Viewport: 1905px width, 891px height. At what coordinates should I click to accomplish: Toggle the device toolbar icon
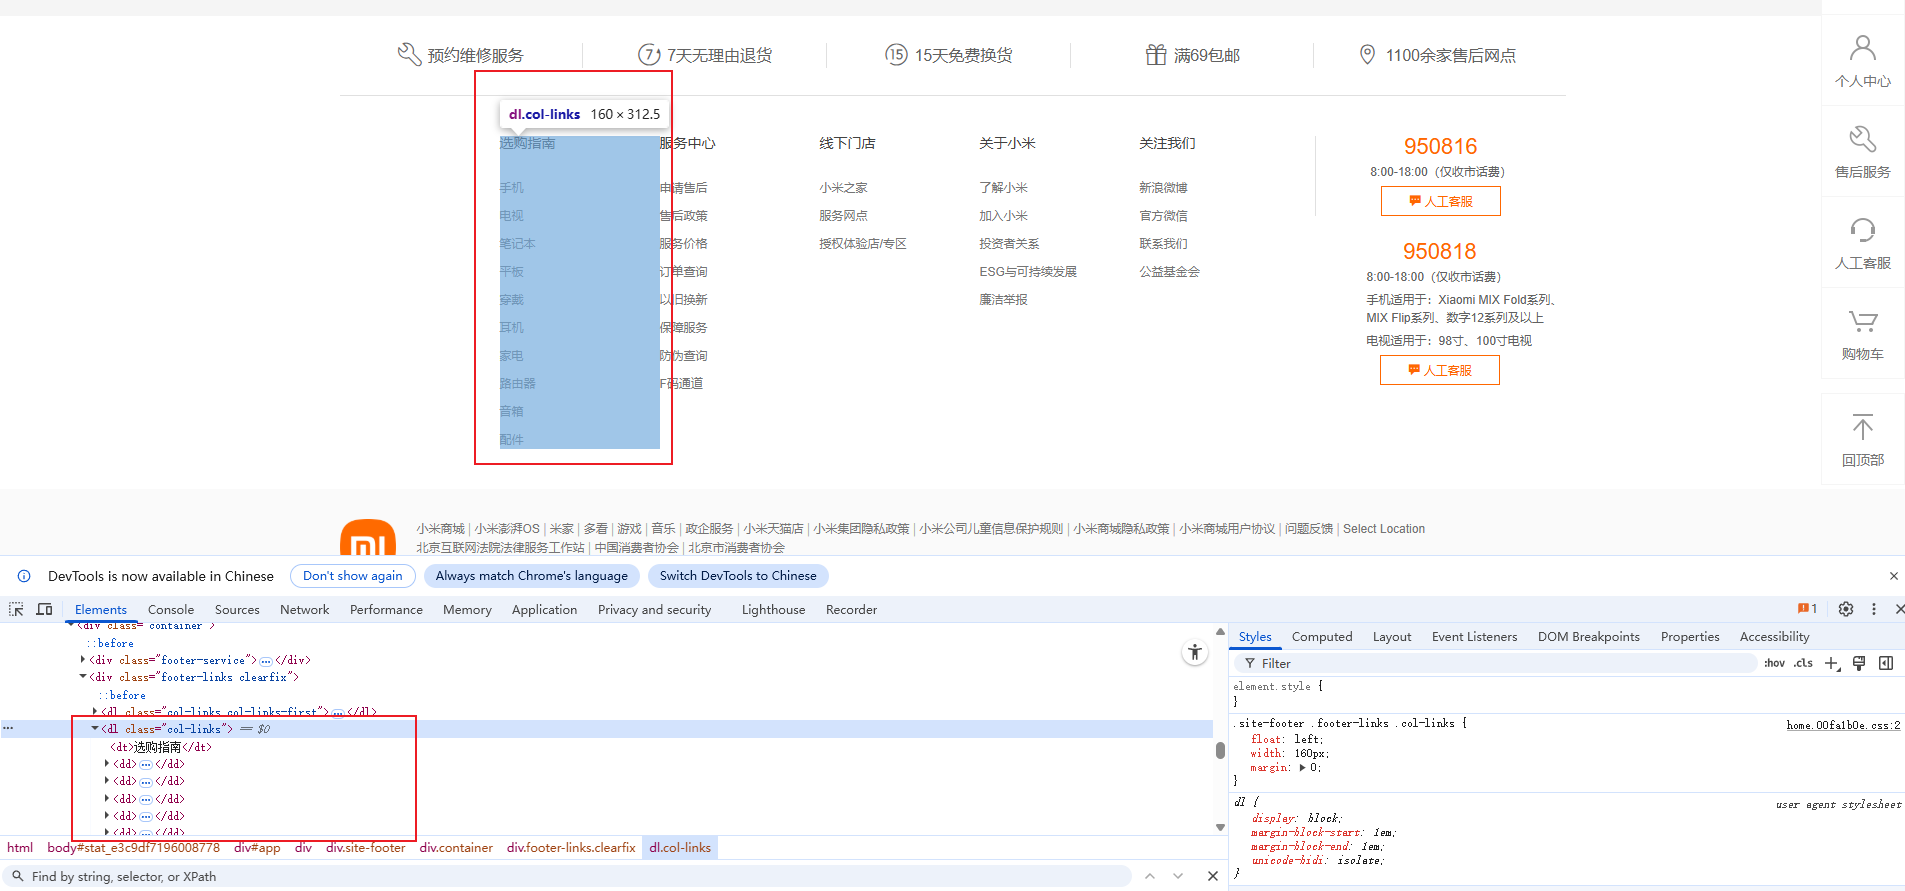44,609
